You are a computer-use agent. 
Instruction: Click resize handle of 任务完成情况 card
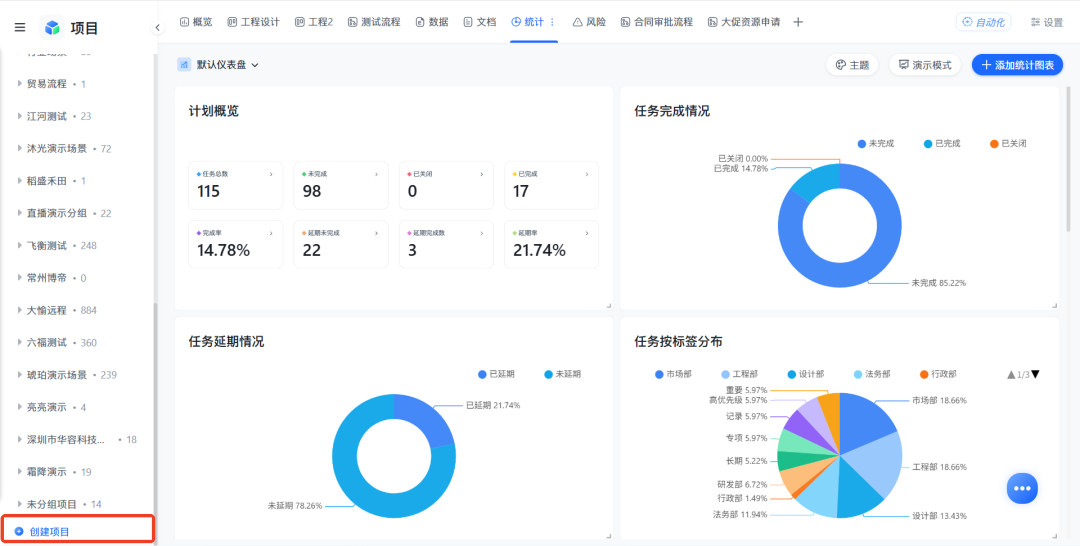[x=1054, y=305]
